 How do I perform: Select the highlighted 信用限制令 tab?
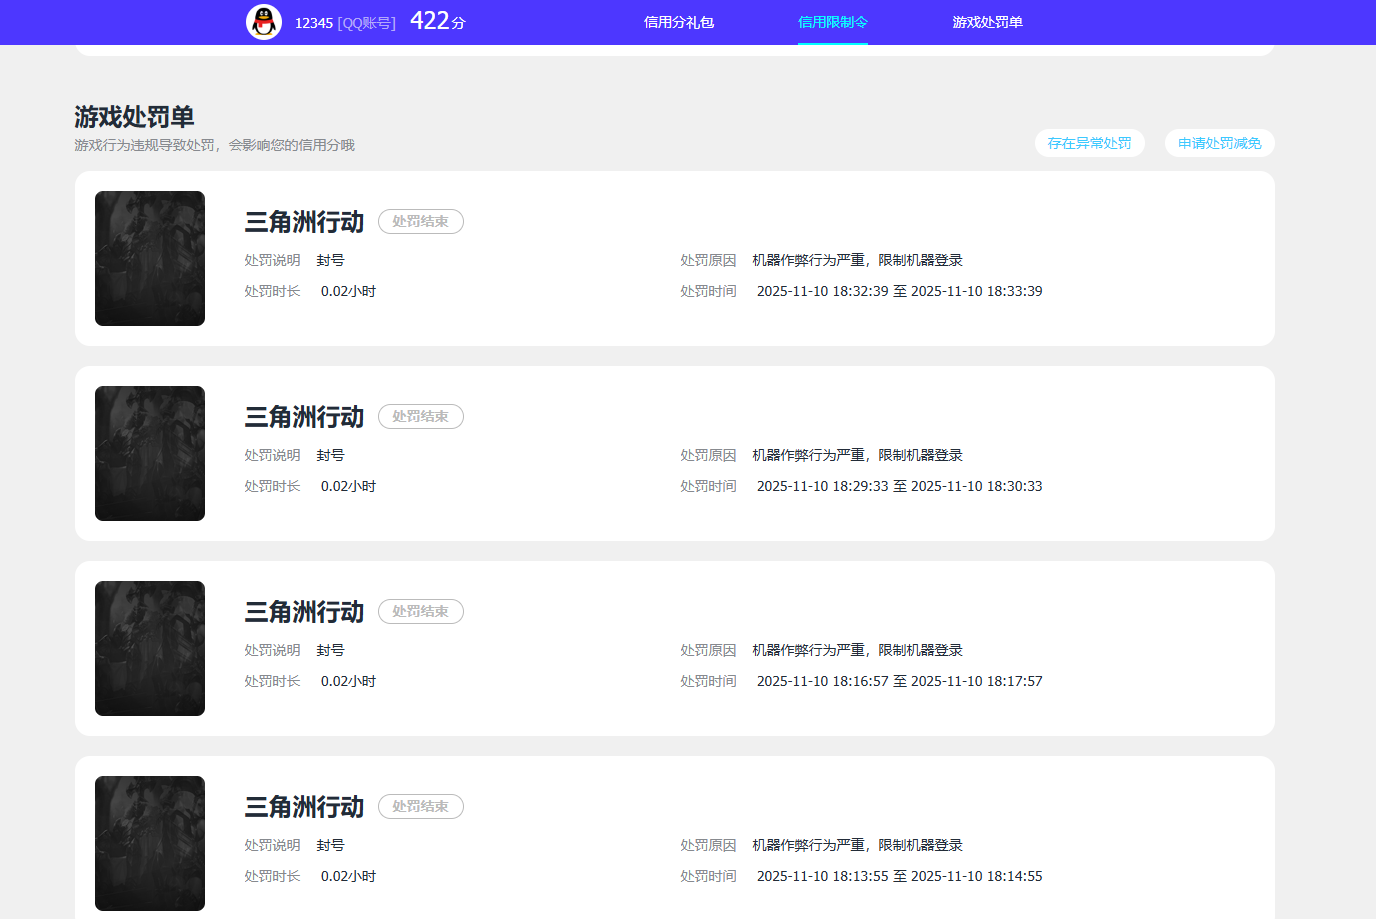coord(832,22)
